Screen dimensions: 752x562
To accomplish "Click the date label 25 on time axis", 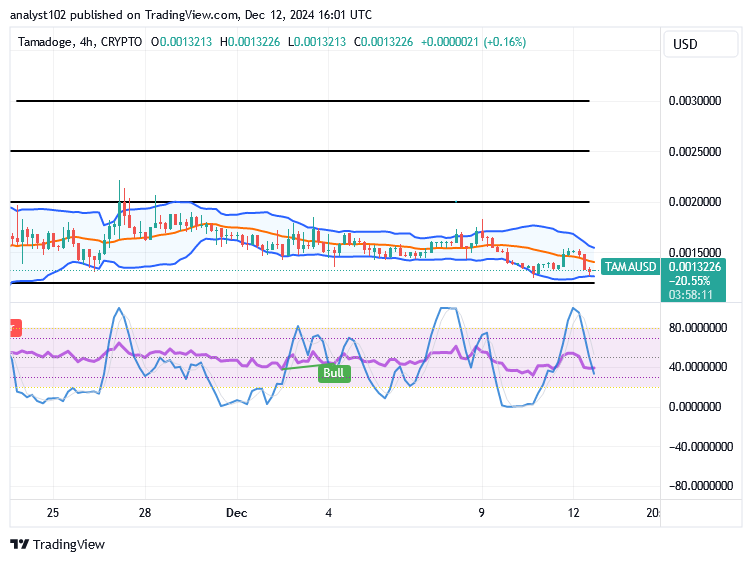I will click(53, 513).
